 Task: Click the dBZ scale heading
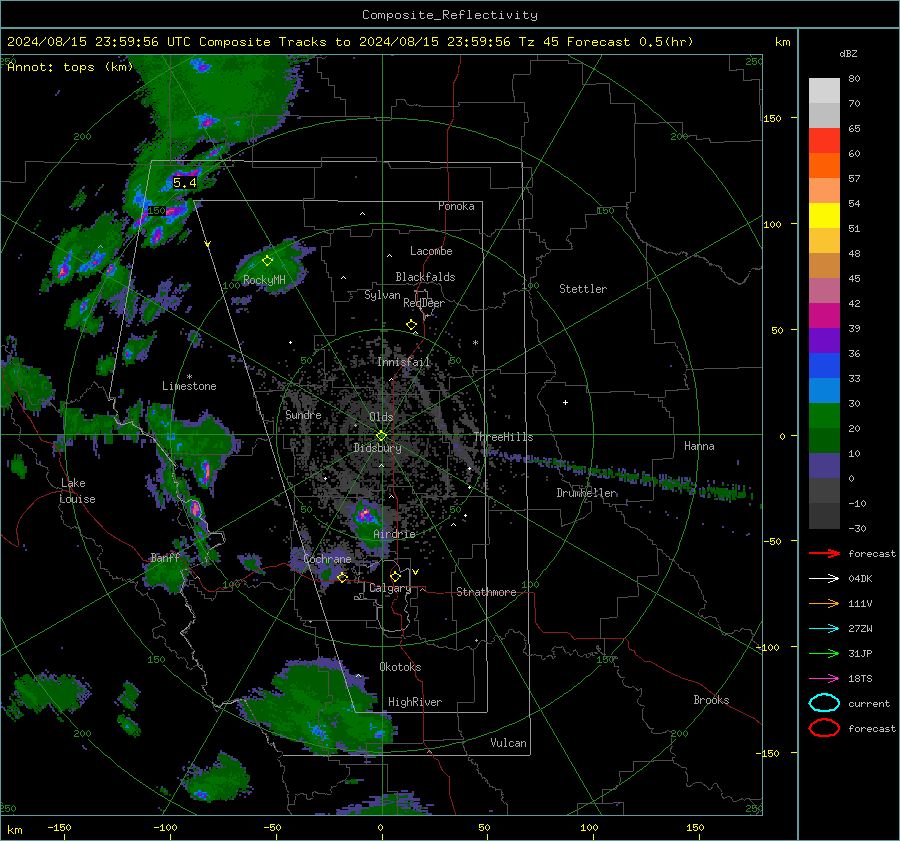coord(848,54)
